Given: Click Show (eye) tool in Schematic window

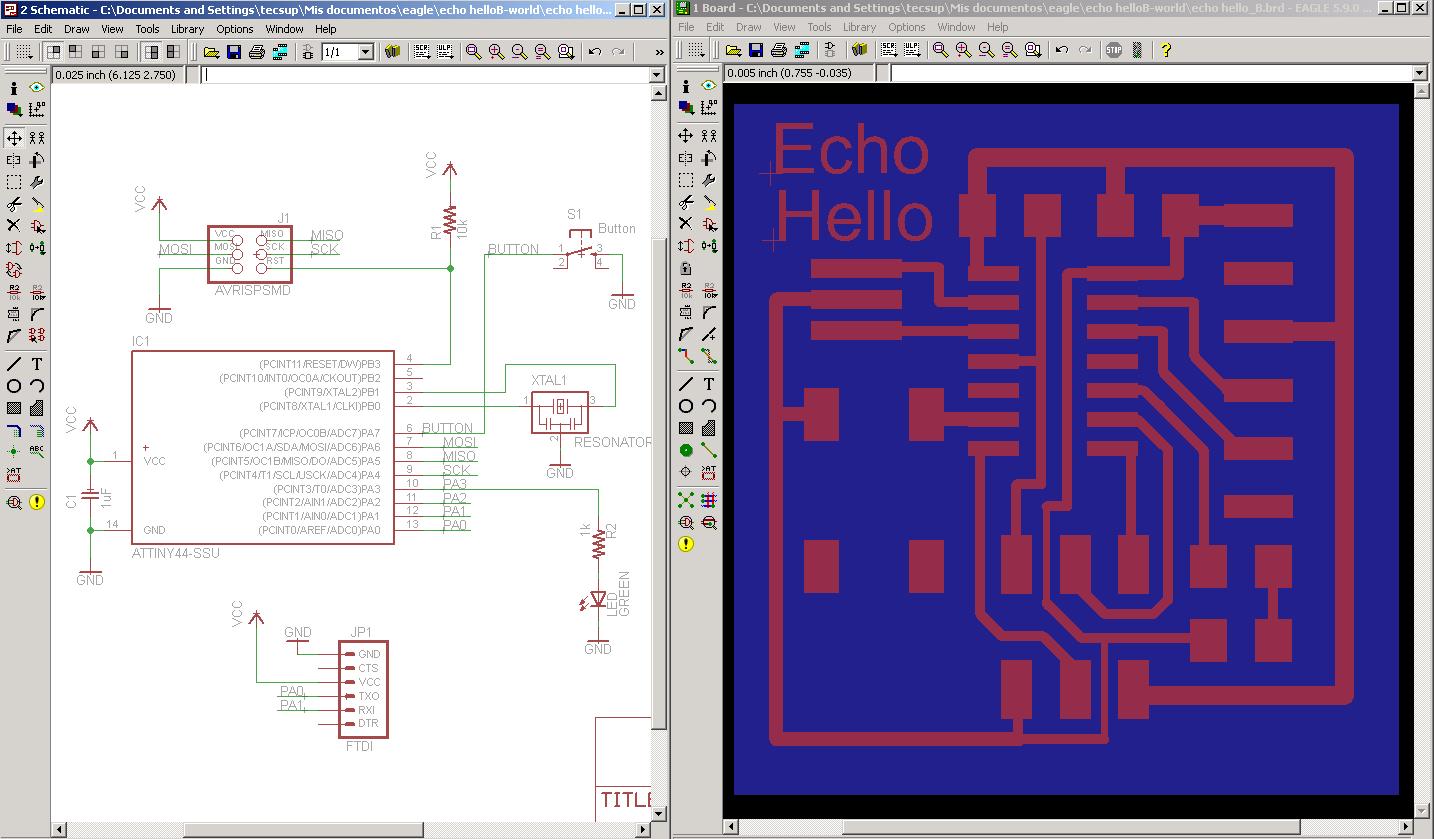Looking at the screenshot, I should tap(37, 88).
